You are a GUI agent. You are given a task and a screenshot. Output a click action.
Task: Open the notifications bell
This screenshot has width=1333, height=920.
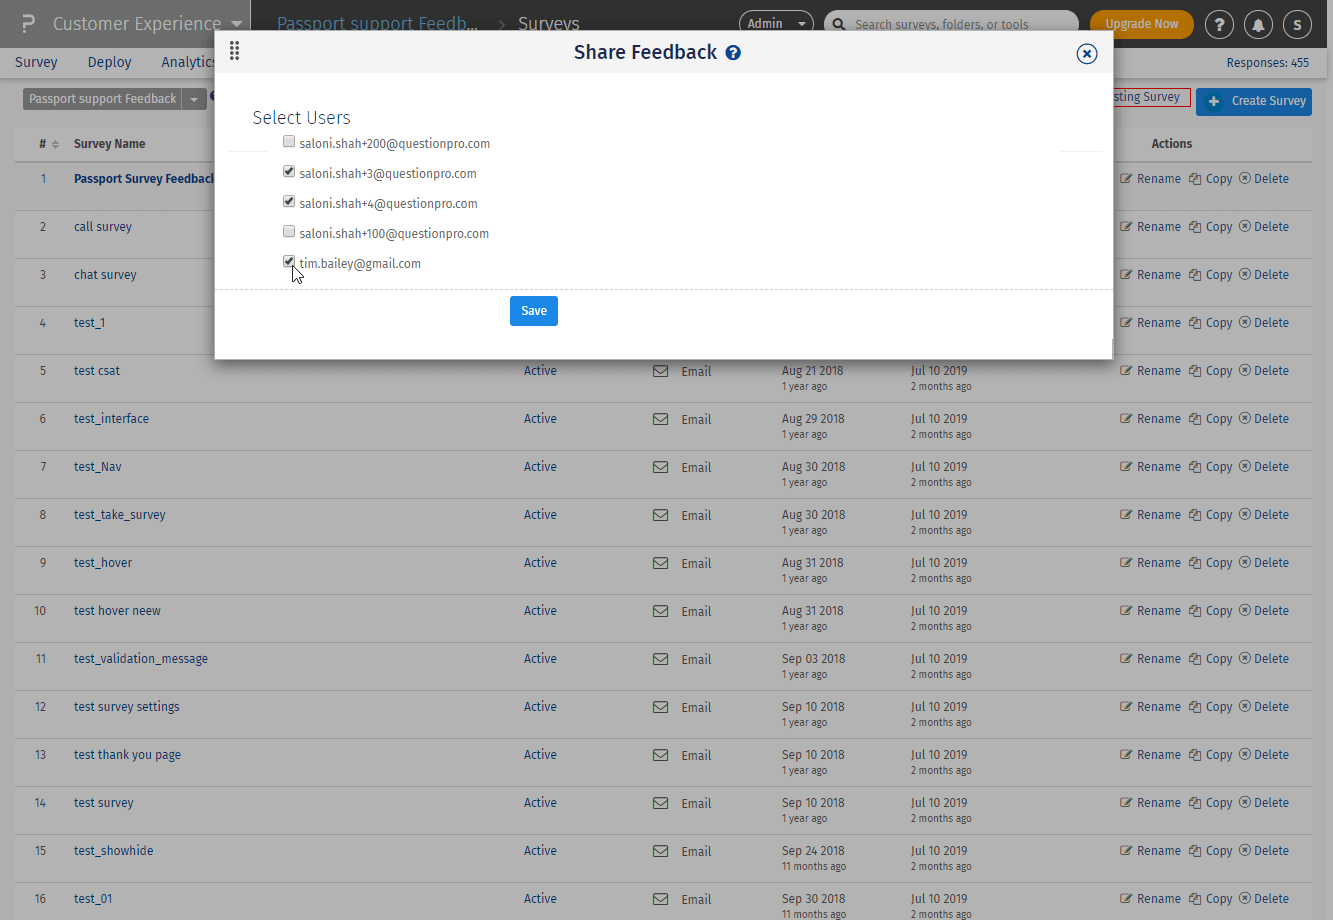[1258, 24]
